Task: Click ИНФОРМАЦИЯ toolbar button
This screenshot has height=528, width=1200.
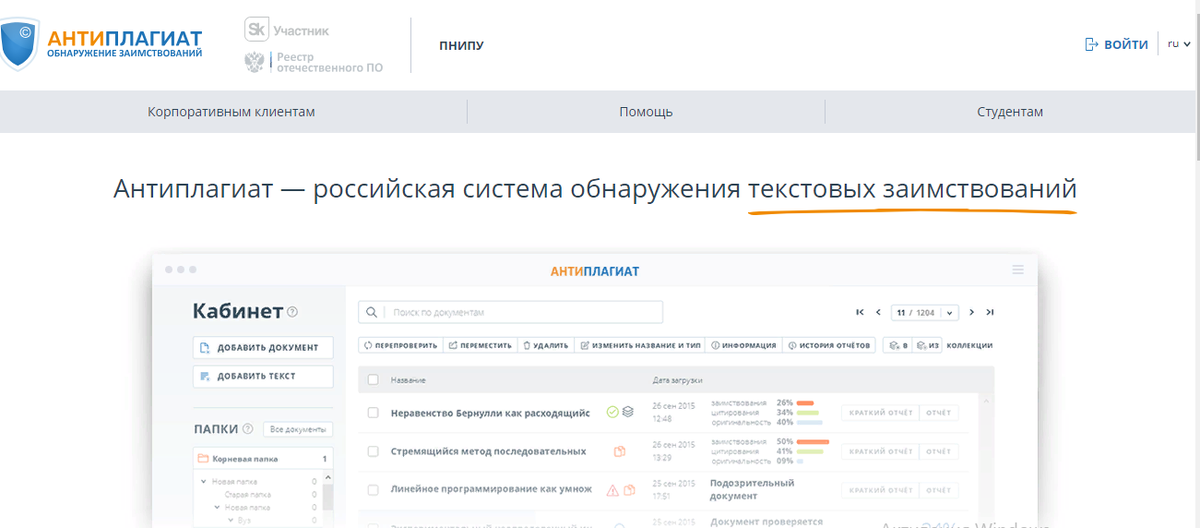Action: pos(743,345)
